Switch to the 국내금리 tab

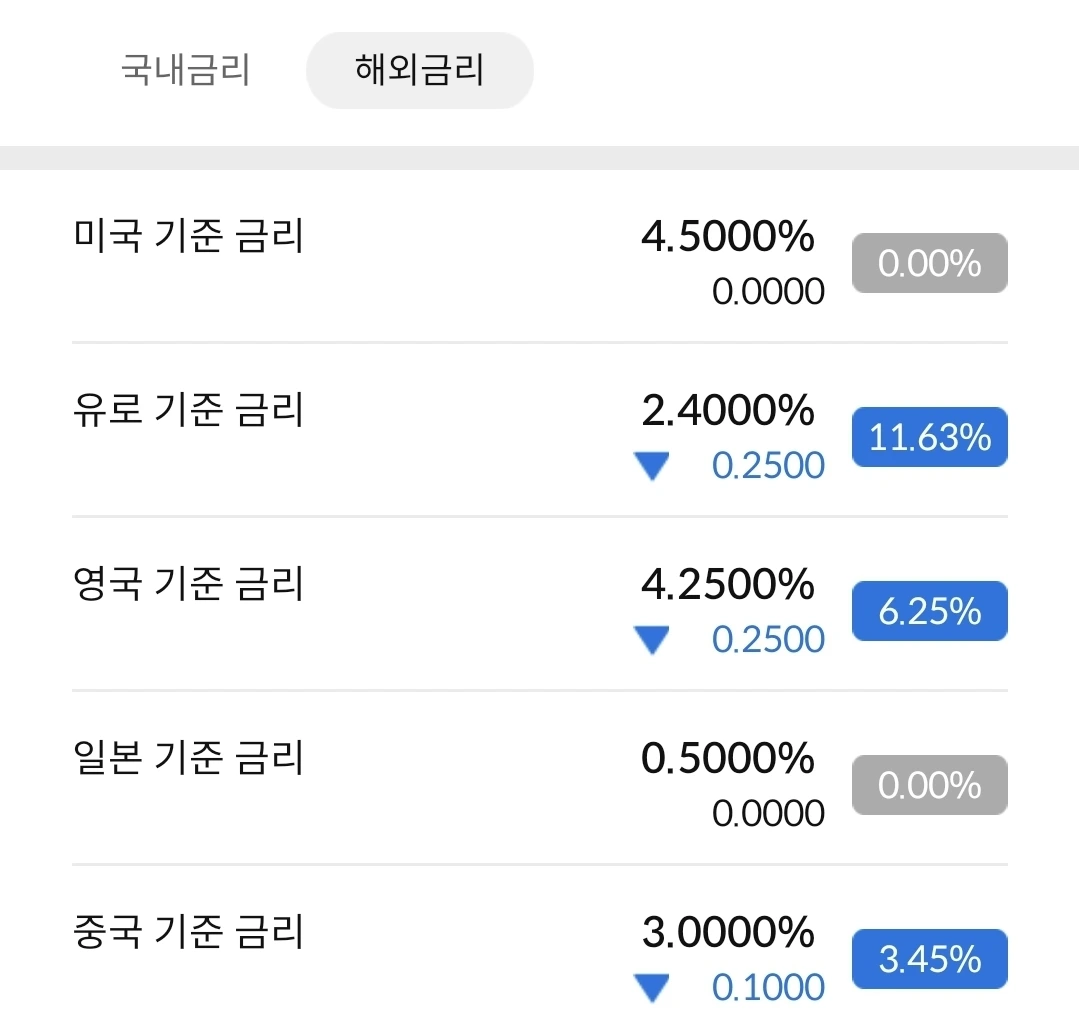(185, 71)
